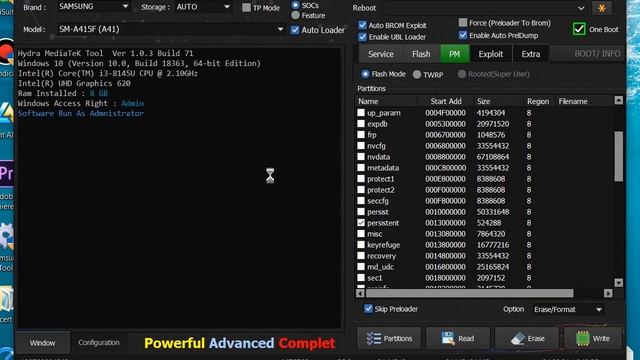Viewport: 640px width, 360px height.
Task: Switch to the Flash tab
Action: point(421,54)
